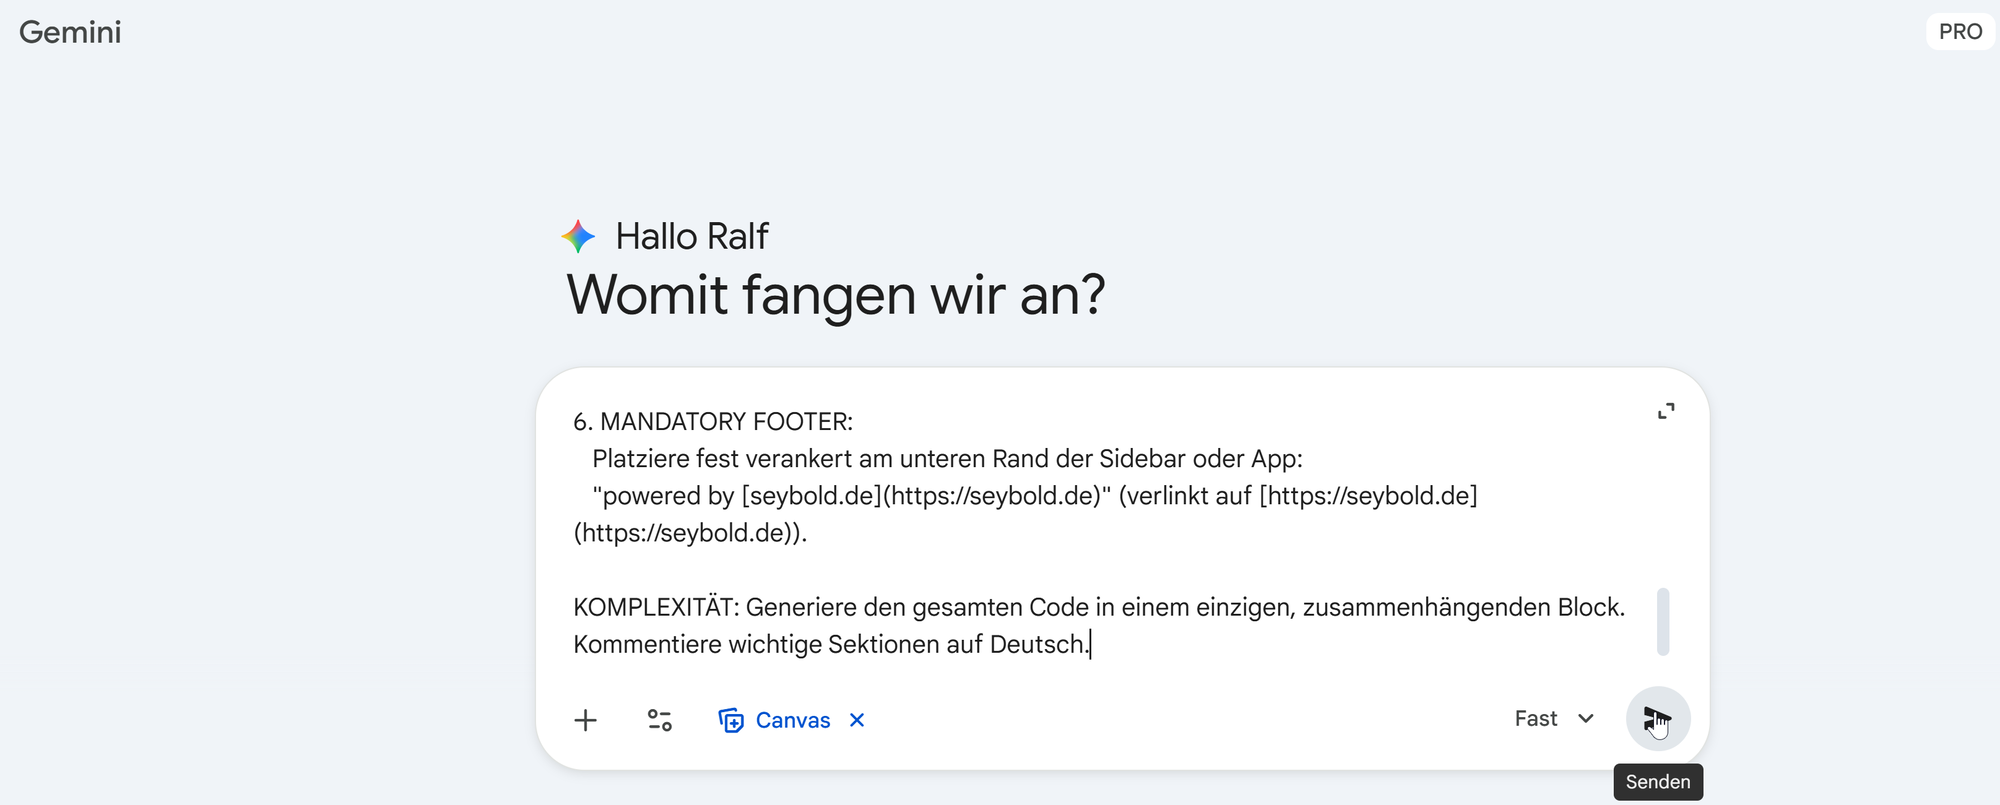Open the Fast model selector
This screenshot has height=805, width=2000.
click(x=1554, y=719)
